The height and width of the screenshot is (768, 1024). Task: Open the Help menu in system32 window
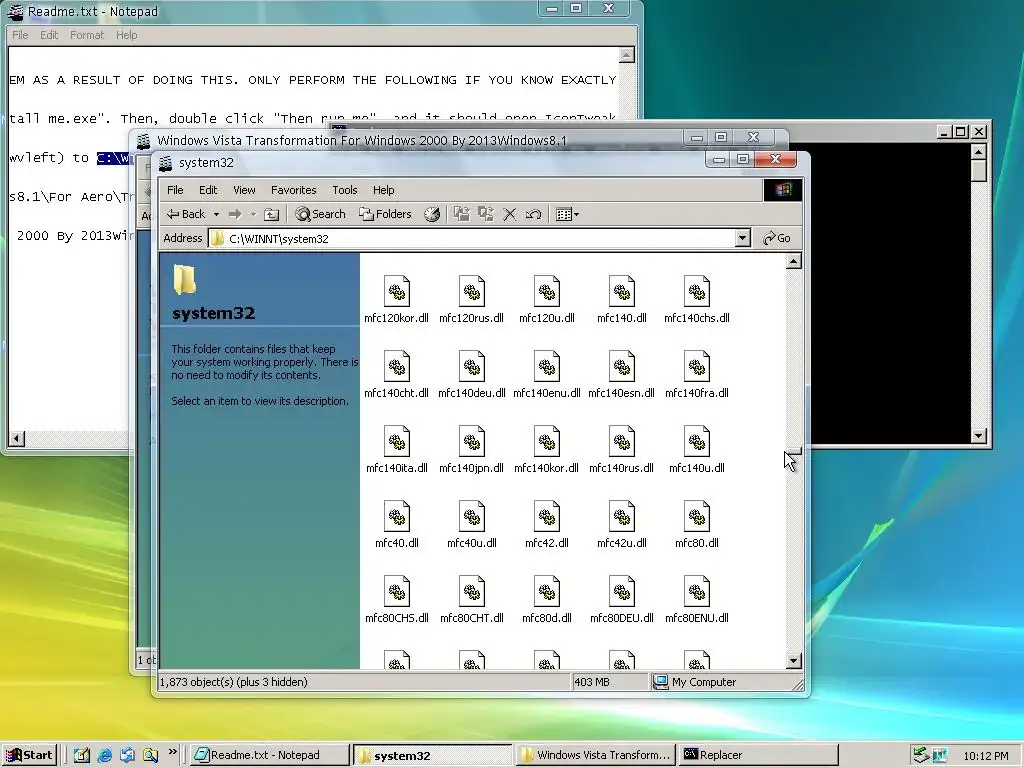click(383, 190)
